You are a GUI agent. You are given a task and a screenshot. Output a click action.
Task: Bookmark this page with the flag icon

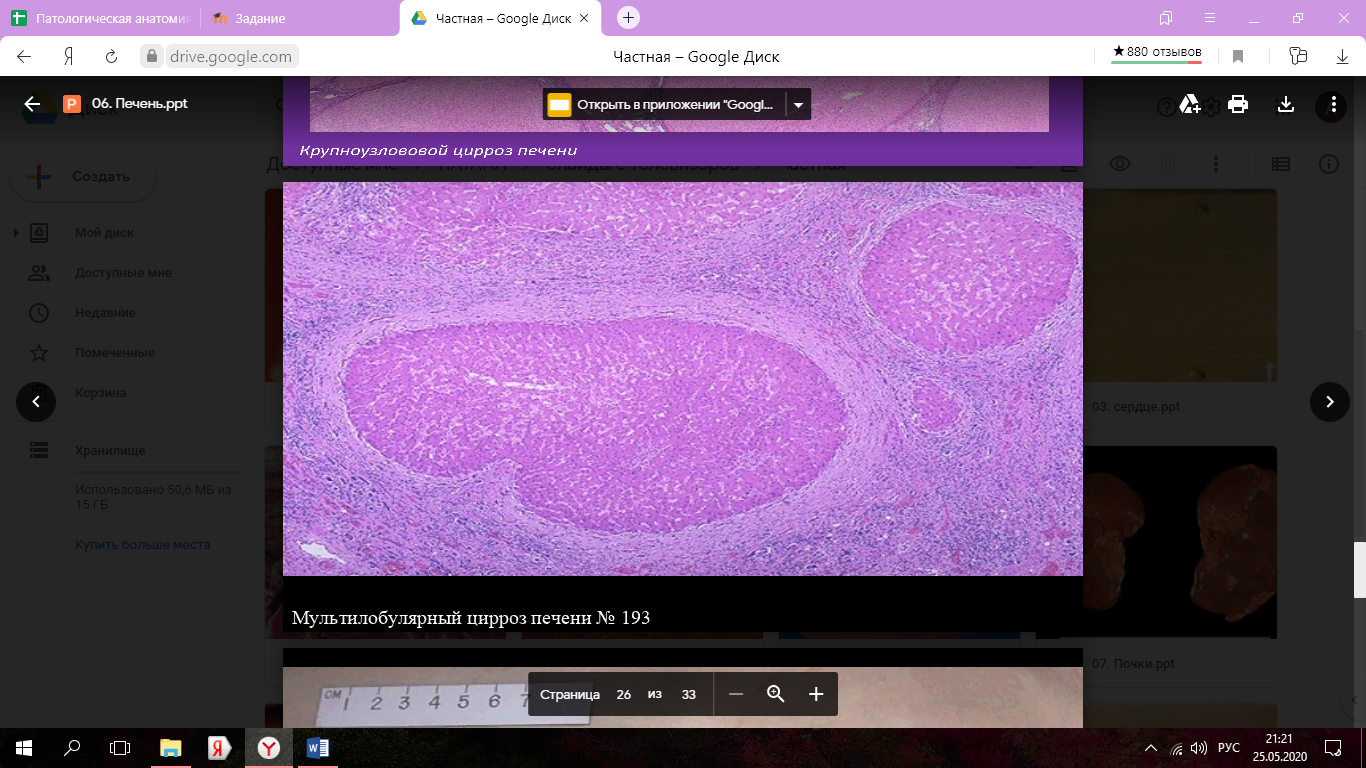pos(1238,56)
